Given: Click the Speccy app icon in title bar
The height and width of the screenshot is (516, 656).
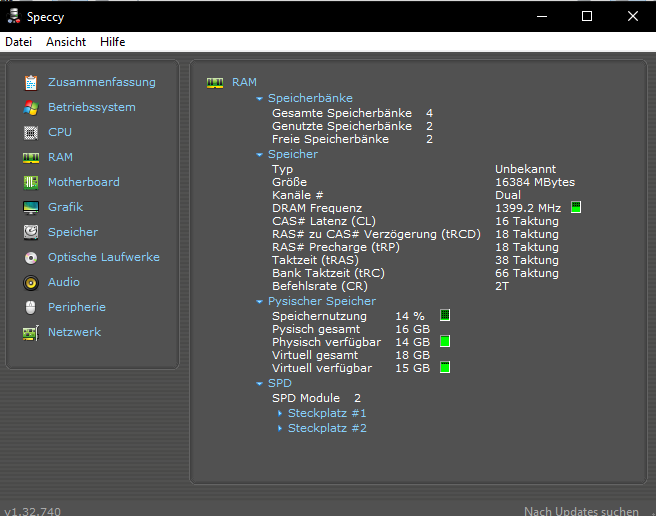Looking at the screenshot, I should 14,16.
